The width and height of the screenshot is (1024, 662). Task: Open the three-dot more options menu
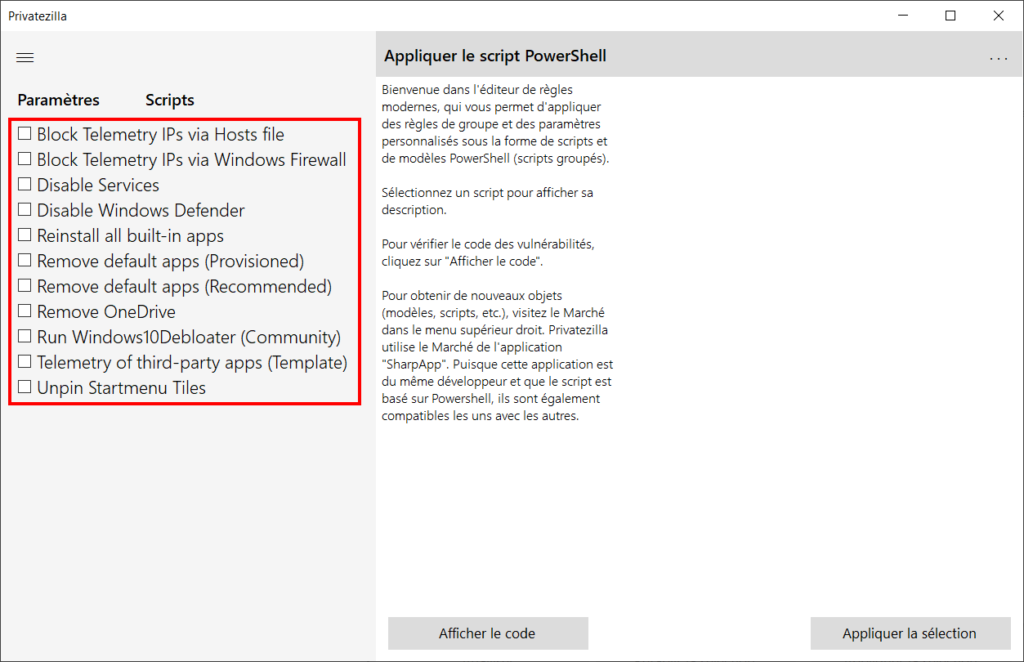coord(998,59)
